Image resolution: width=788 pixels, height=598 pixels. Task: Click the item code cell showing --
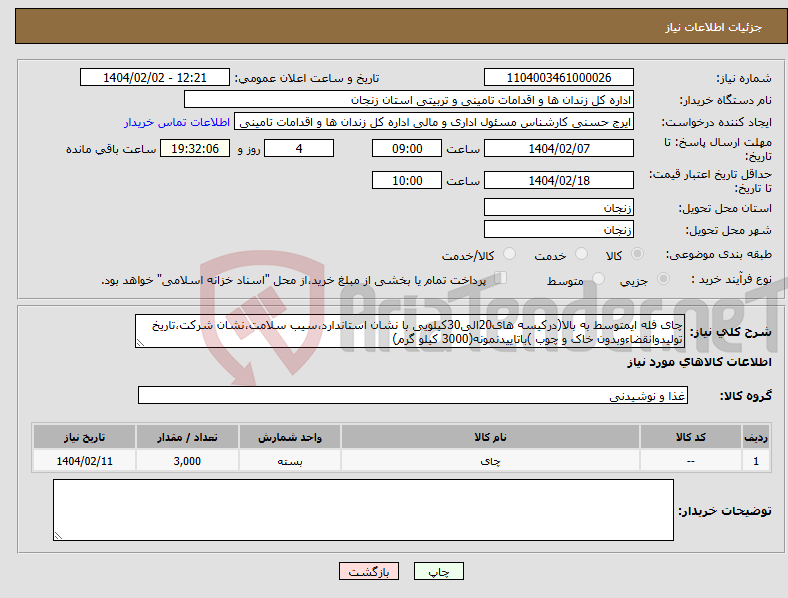(691, 461)
